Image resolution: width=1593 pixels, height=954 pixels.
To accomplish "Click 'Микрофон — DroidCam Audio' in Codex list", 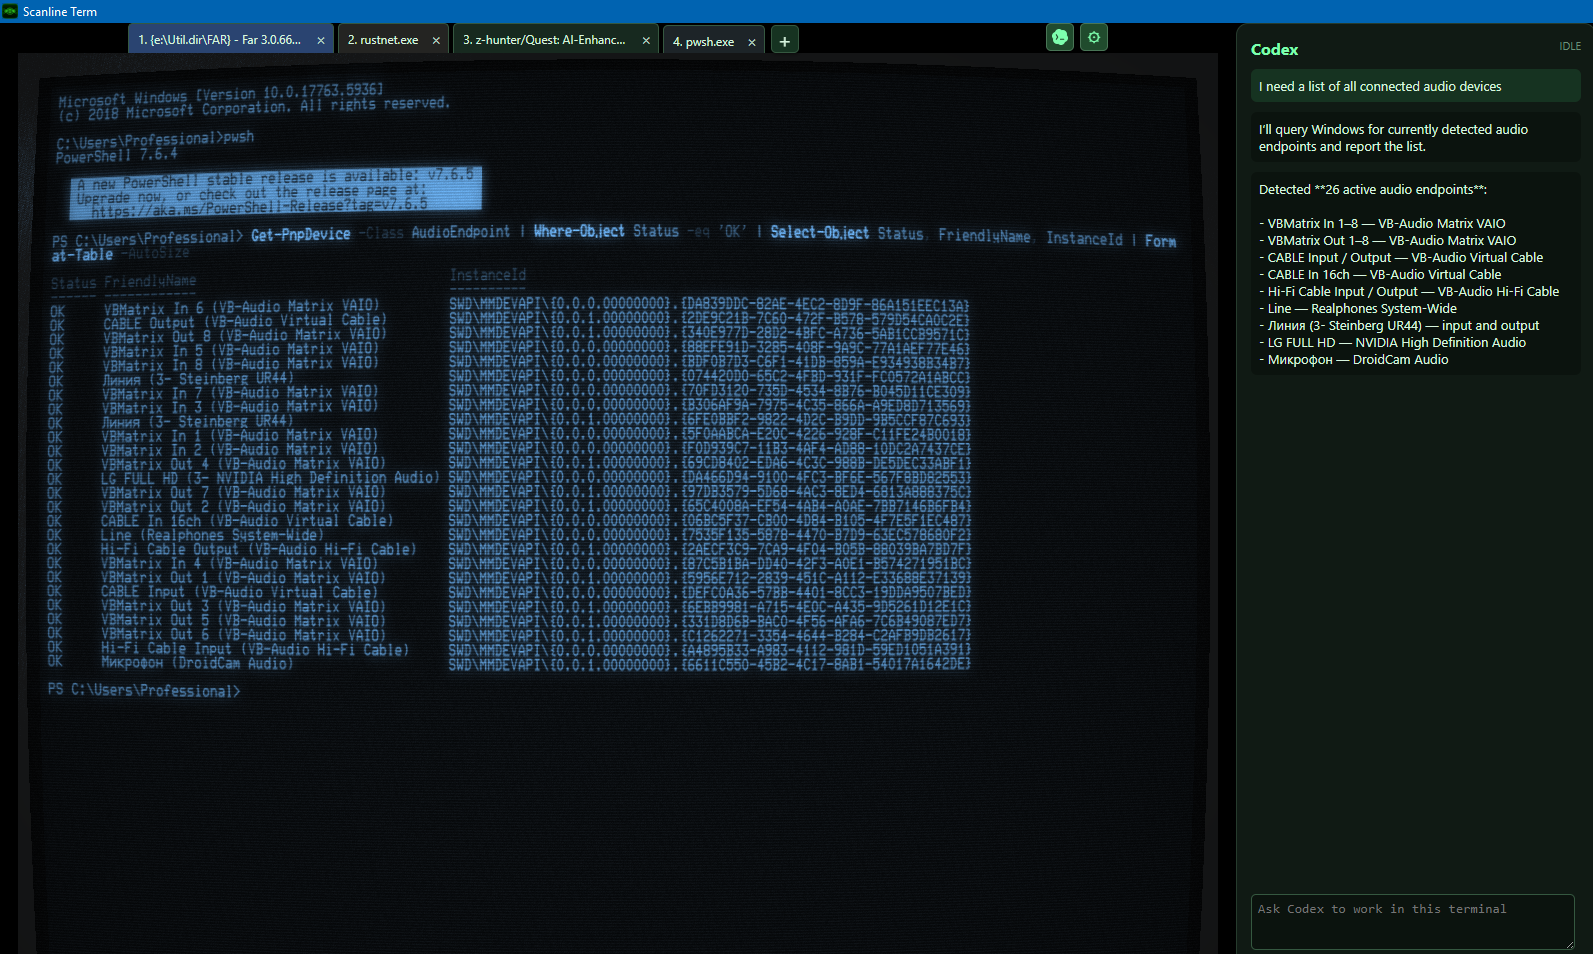I will (x=1354, y=360).
